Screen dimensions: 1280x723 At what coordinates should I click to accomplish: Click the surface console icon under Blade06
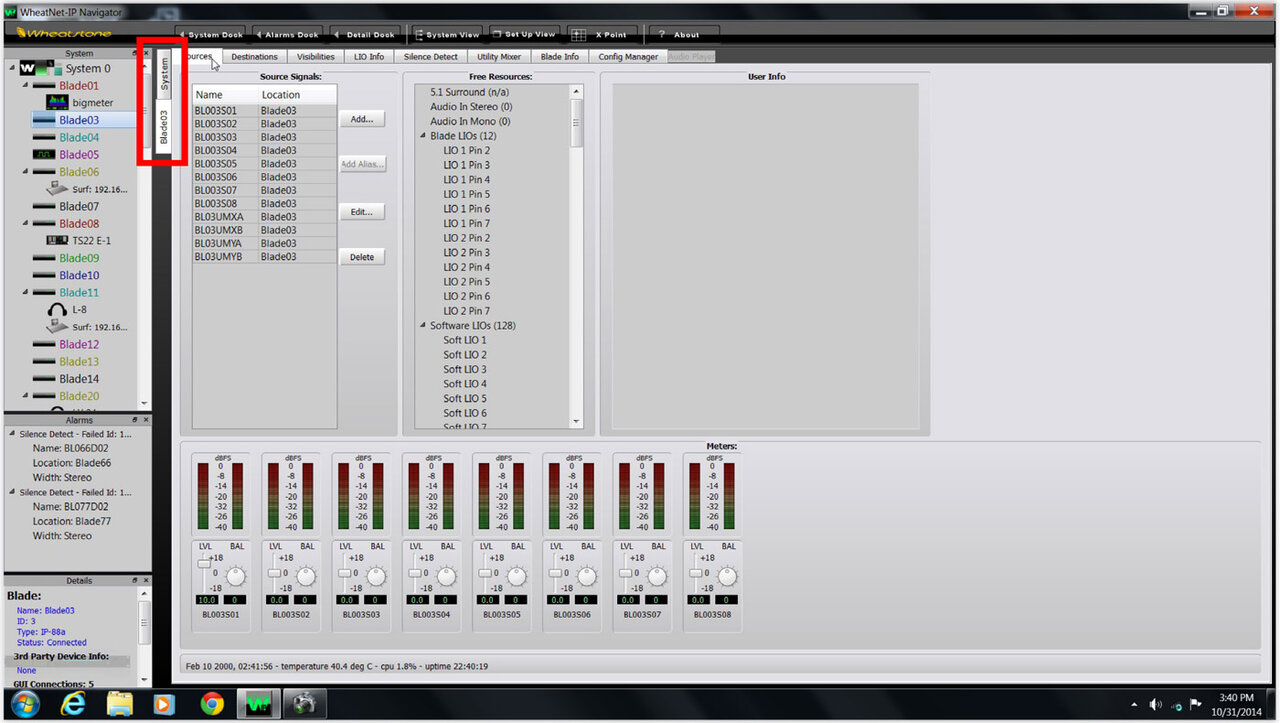pos(56,188)
